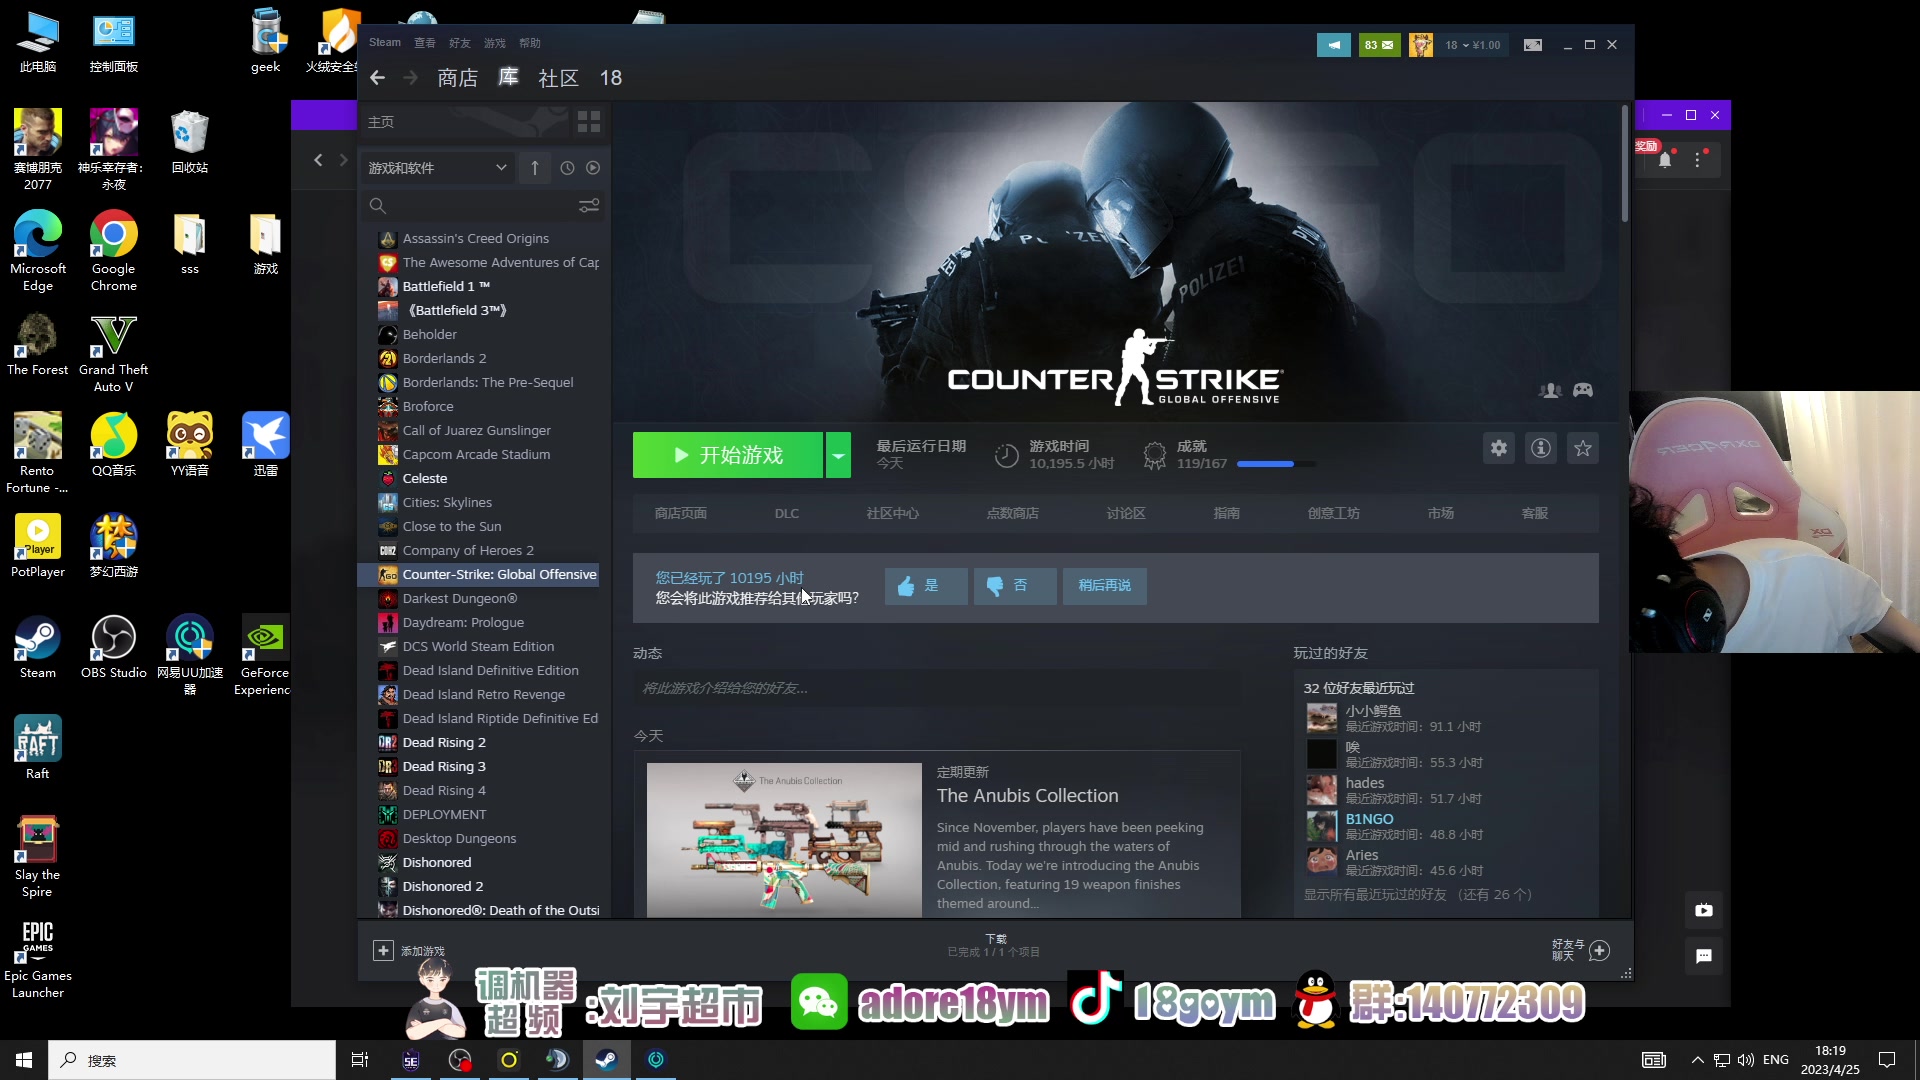
Task: Click the taskbar search box
Action: (192, 1060)
